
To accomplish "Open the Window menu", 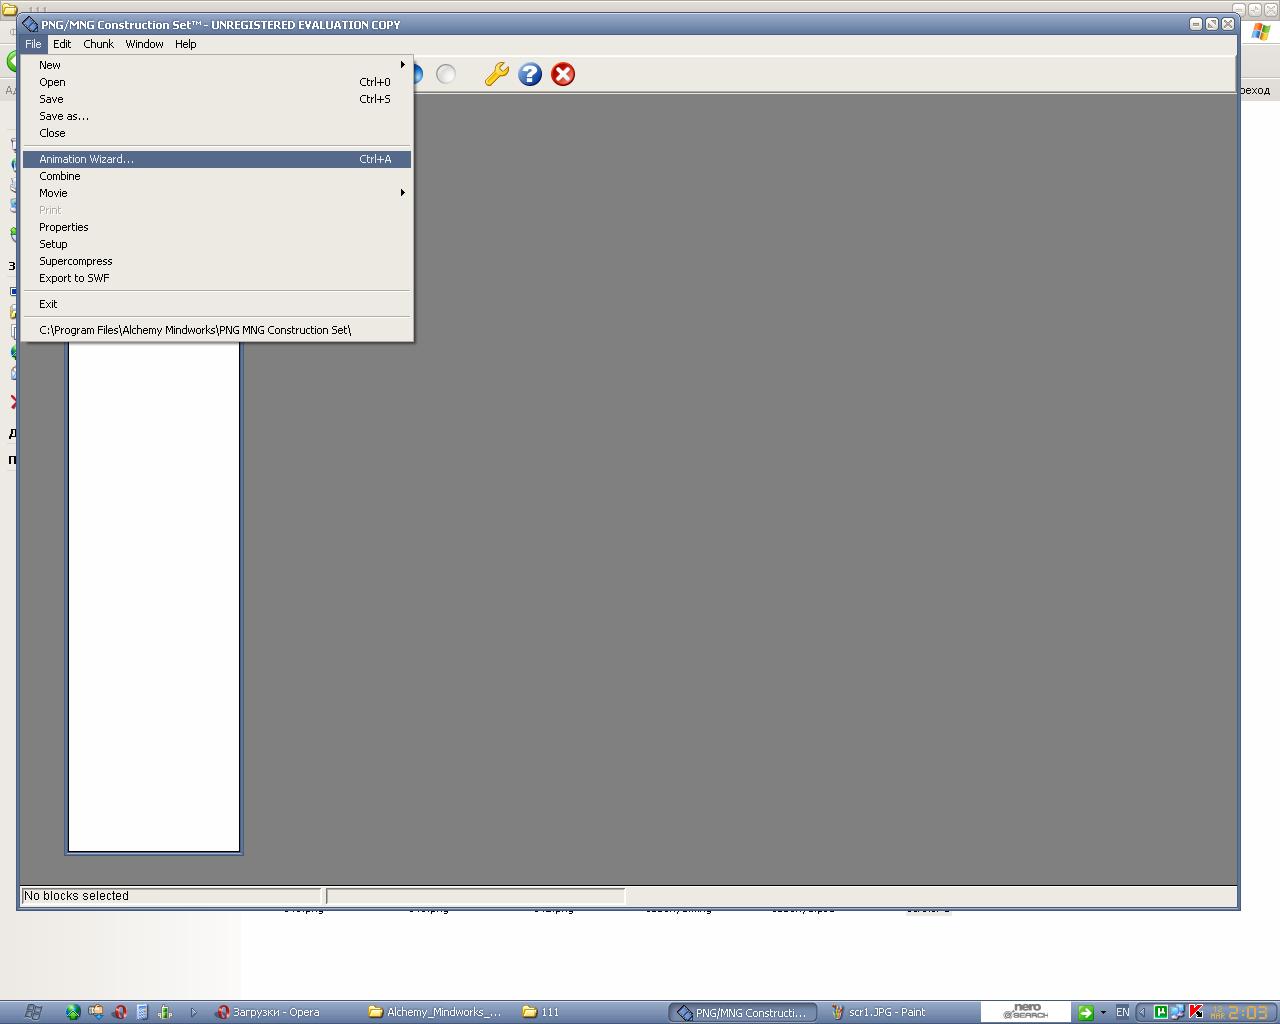I will pos(144,44).
